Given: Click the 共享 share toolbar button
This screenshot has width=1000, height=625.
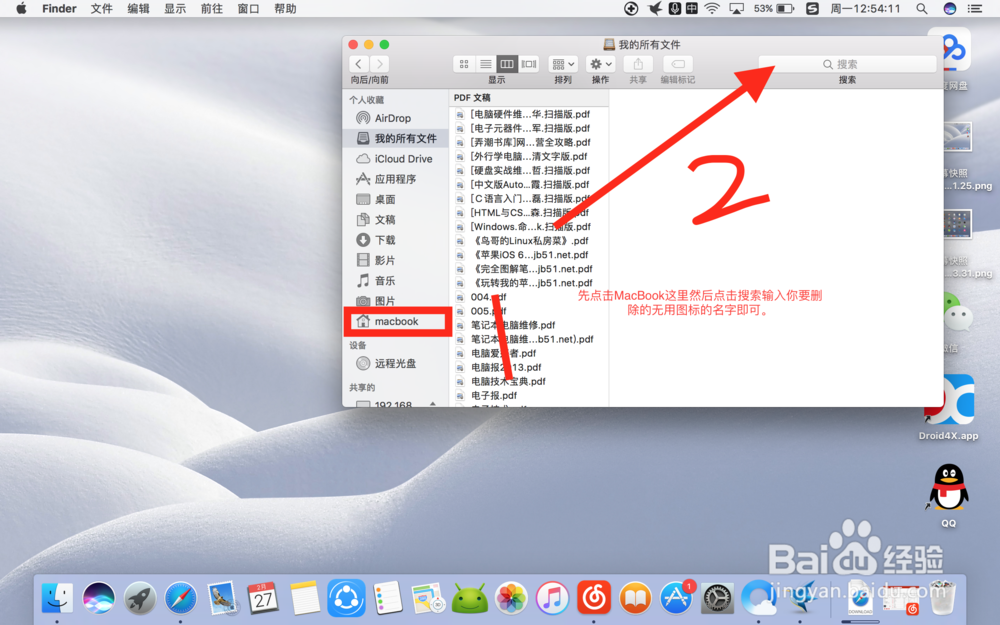Looking at the screenshot, I should pyautogui.click(x=638, y=64).
